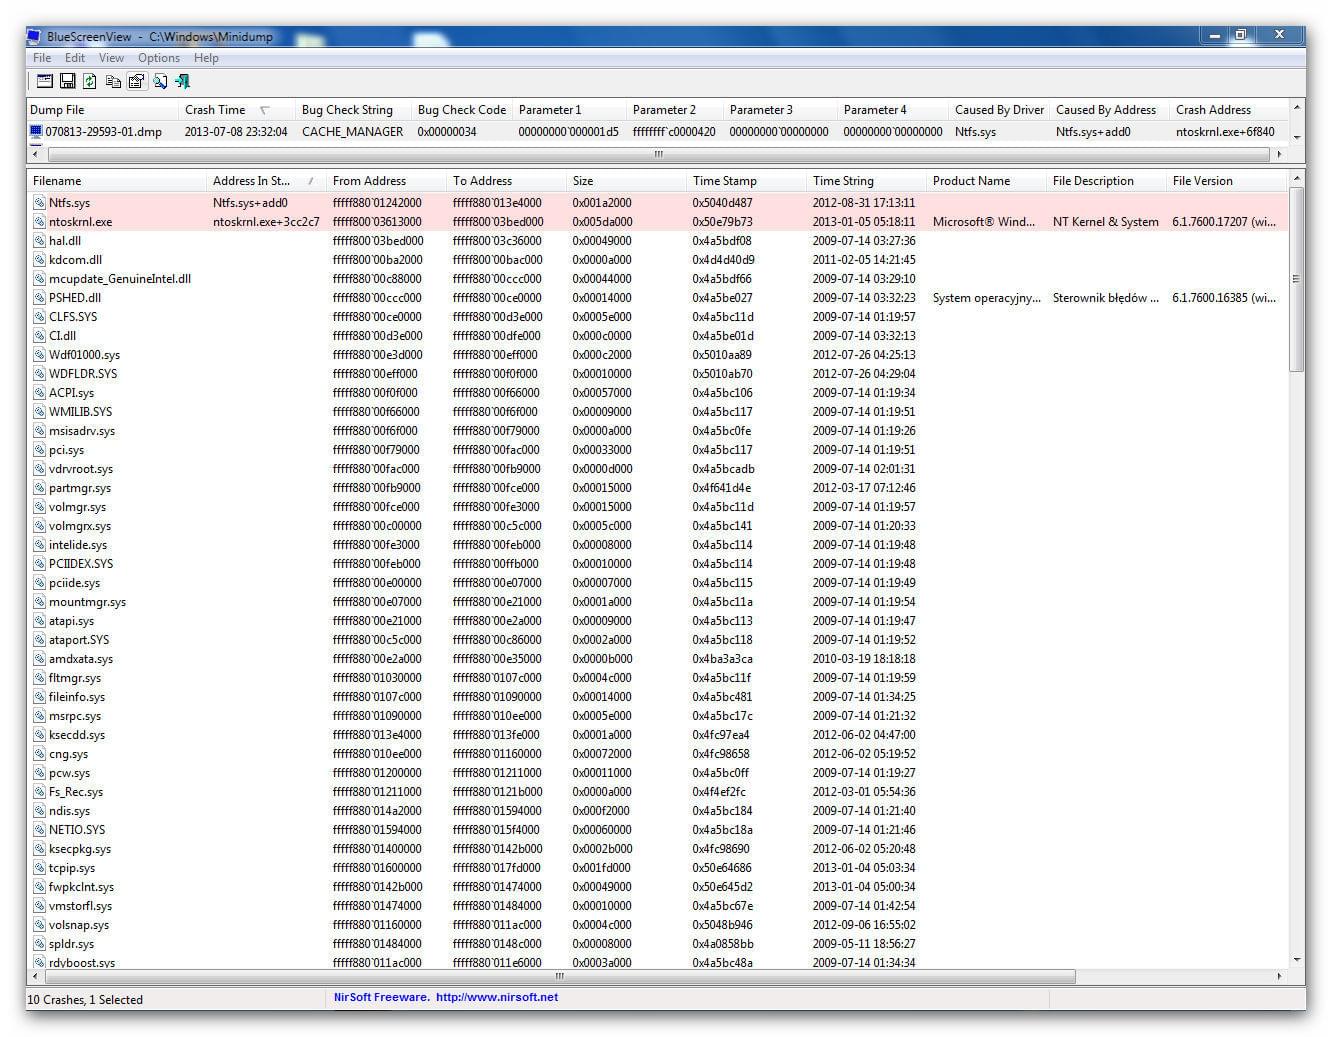Click the Save Selected Items floppy icon
Screen dimensions: 1332x1037
click(x=68, y=81)
